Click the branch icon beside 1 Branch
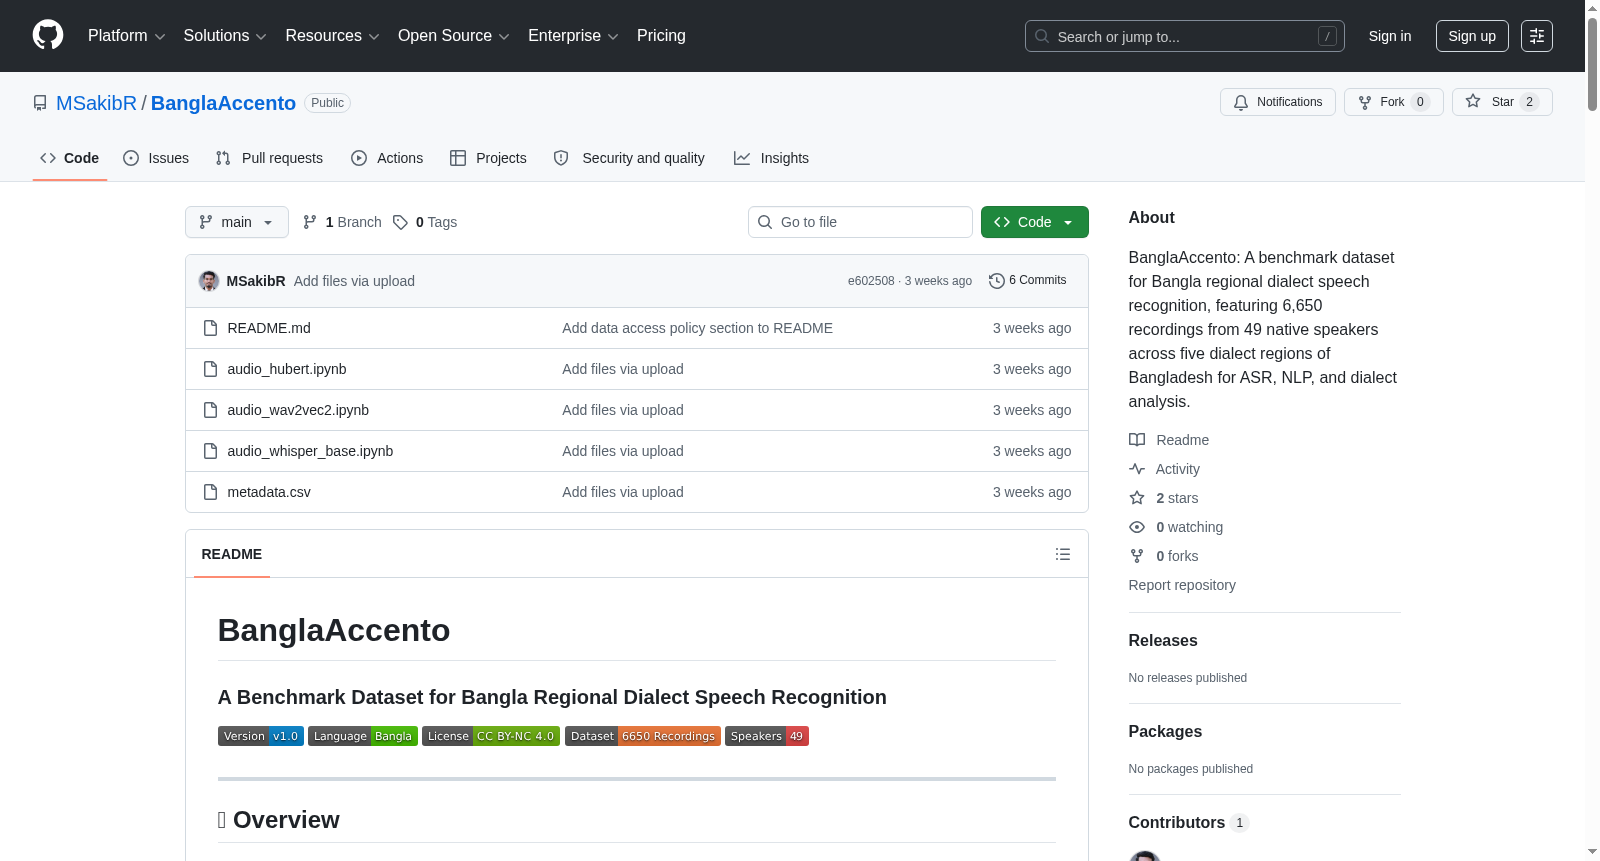Image resolution: width=1600 pixels, height=861 pixels. [x=310, y=222]
